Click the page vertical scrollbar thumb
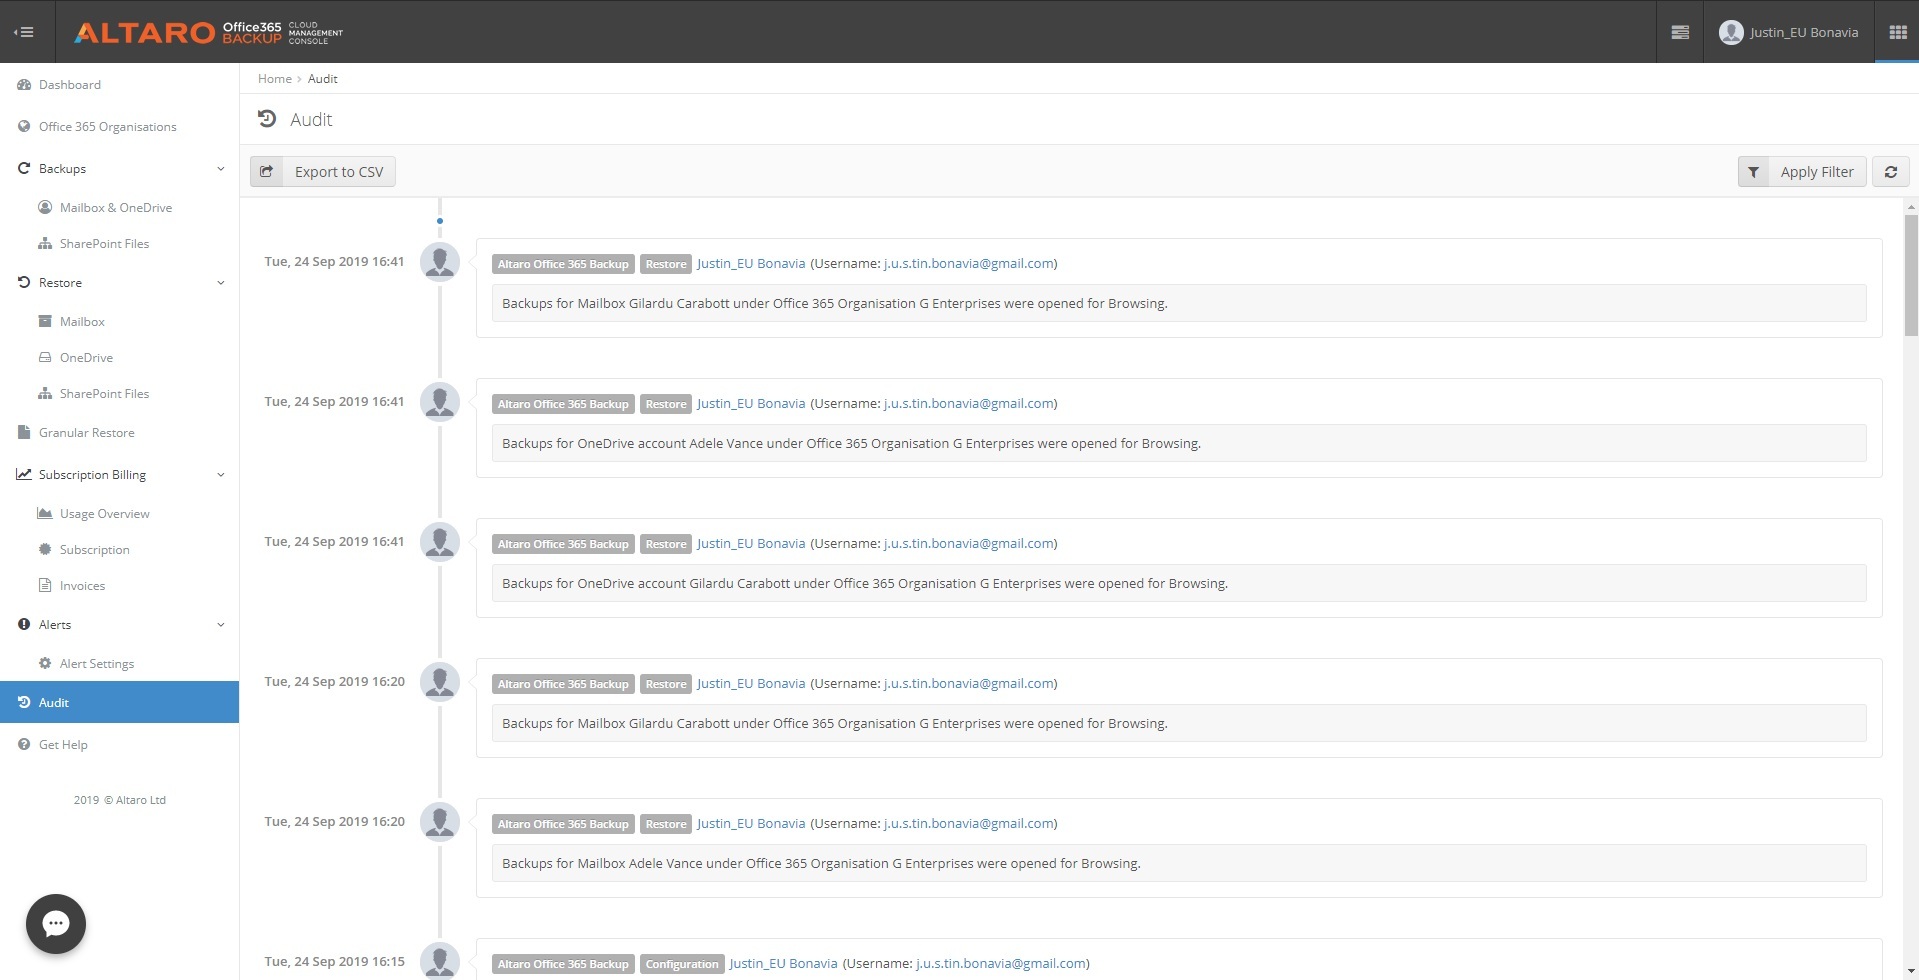Viewport: 1919px width, 980px height. (1911, 275)
